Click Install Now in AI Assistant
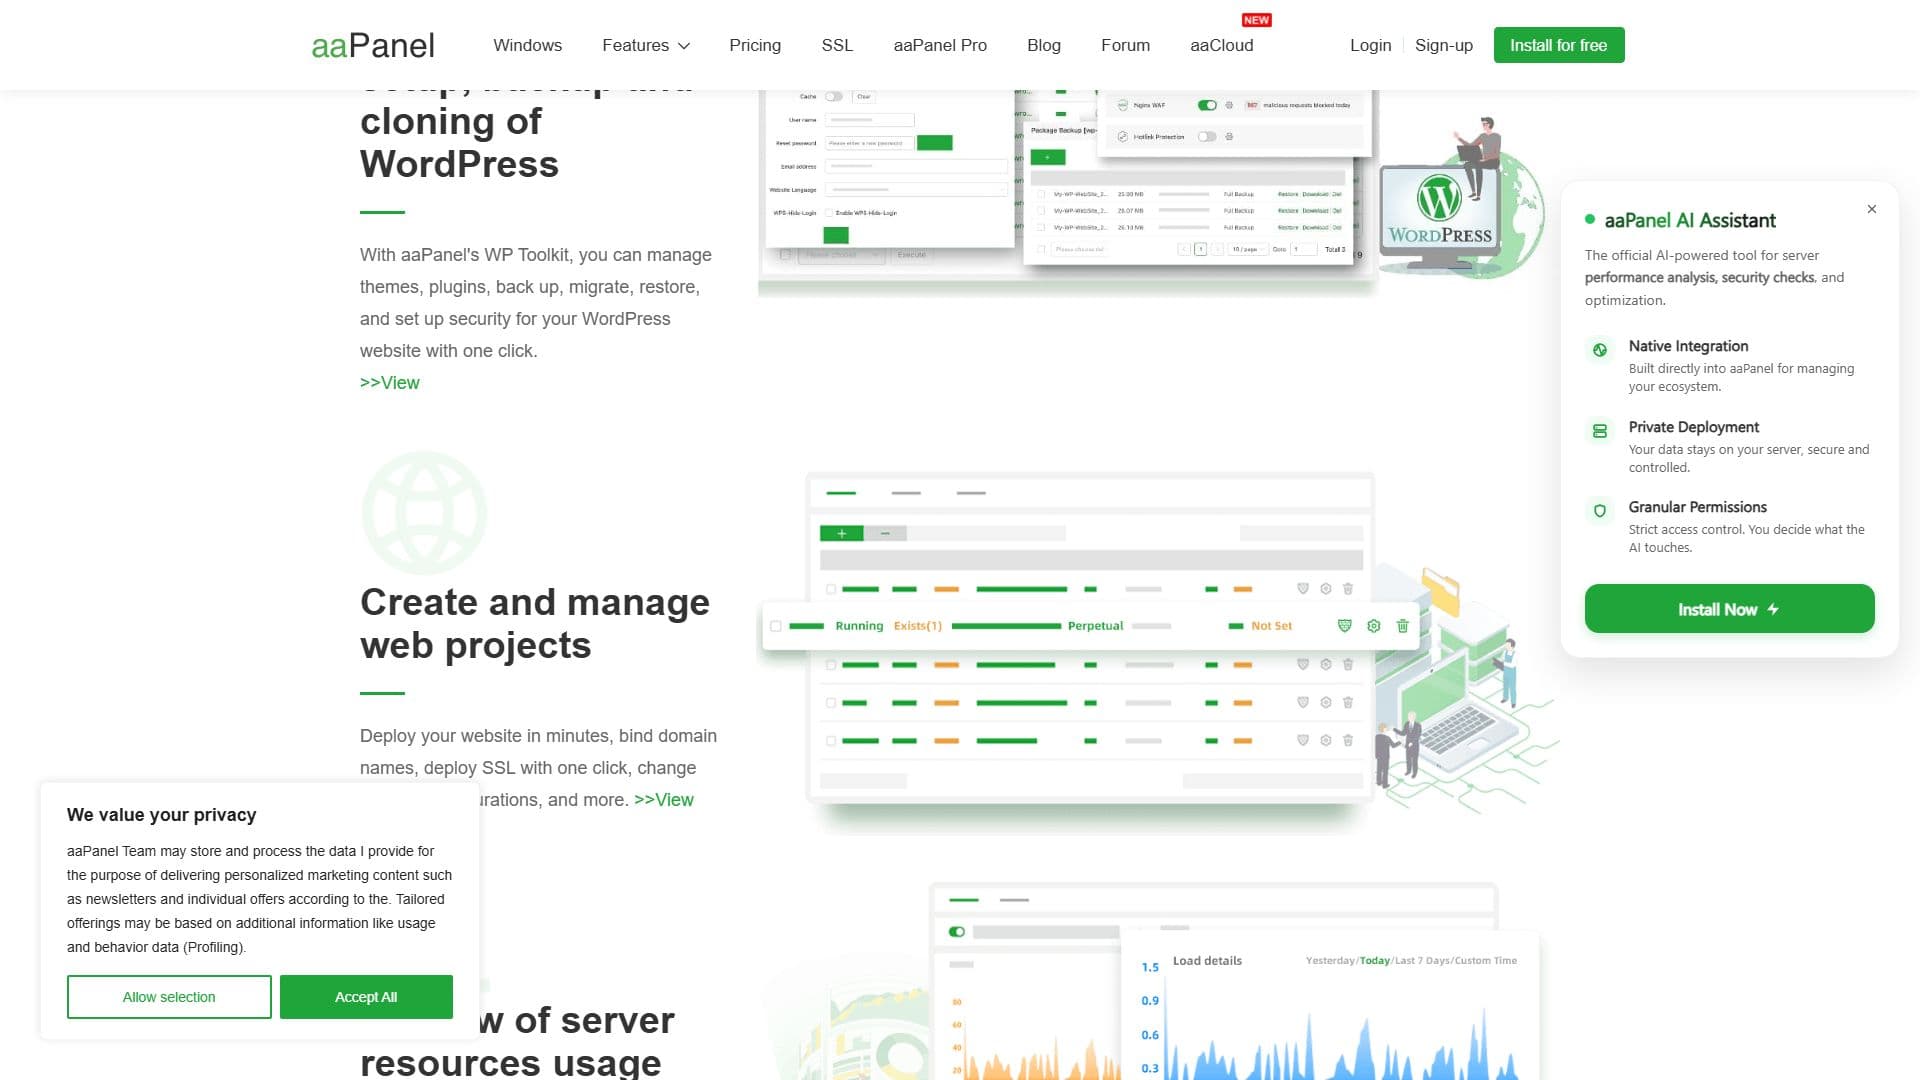1920x1080 pixels. [1729, 609]
